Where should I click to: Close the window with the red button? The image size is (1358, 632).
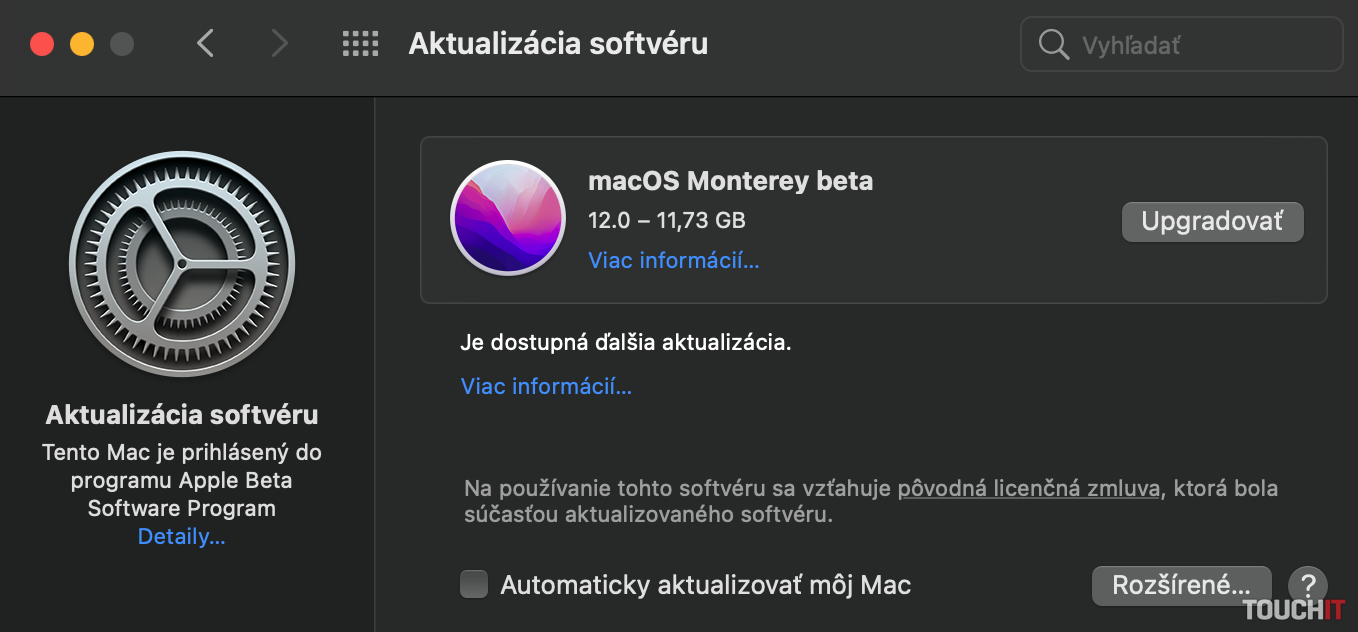[x=42, y=44]
